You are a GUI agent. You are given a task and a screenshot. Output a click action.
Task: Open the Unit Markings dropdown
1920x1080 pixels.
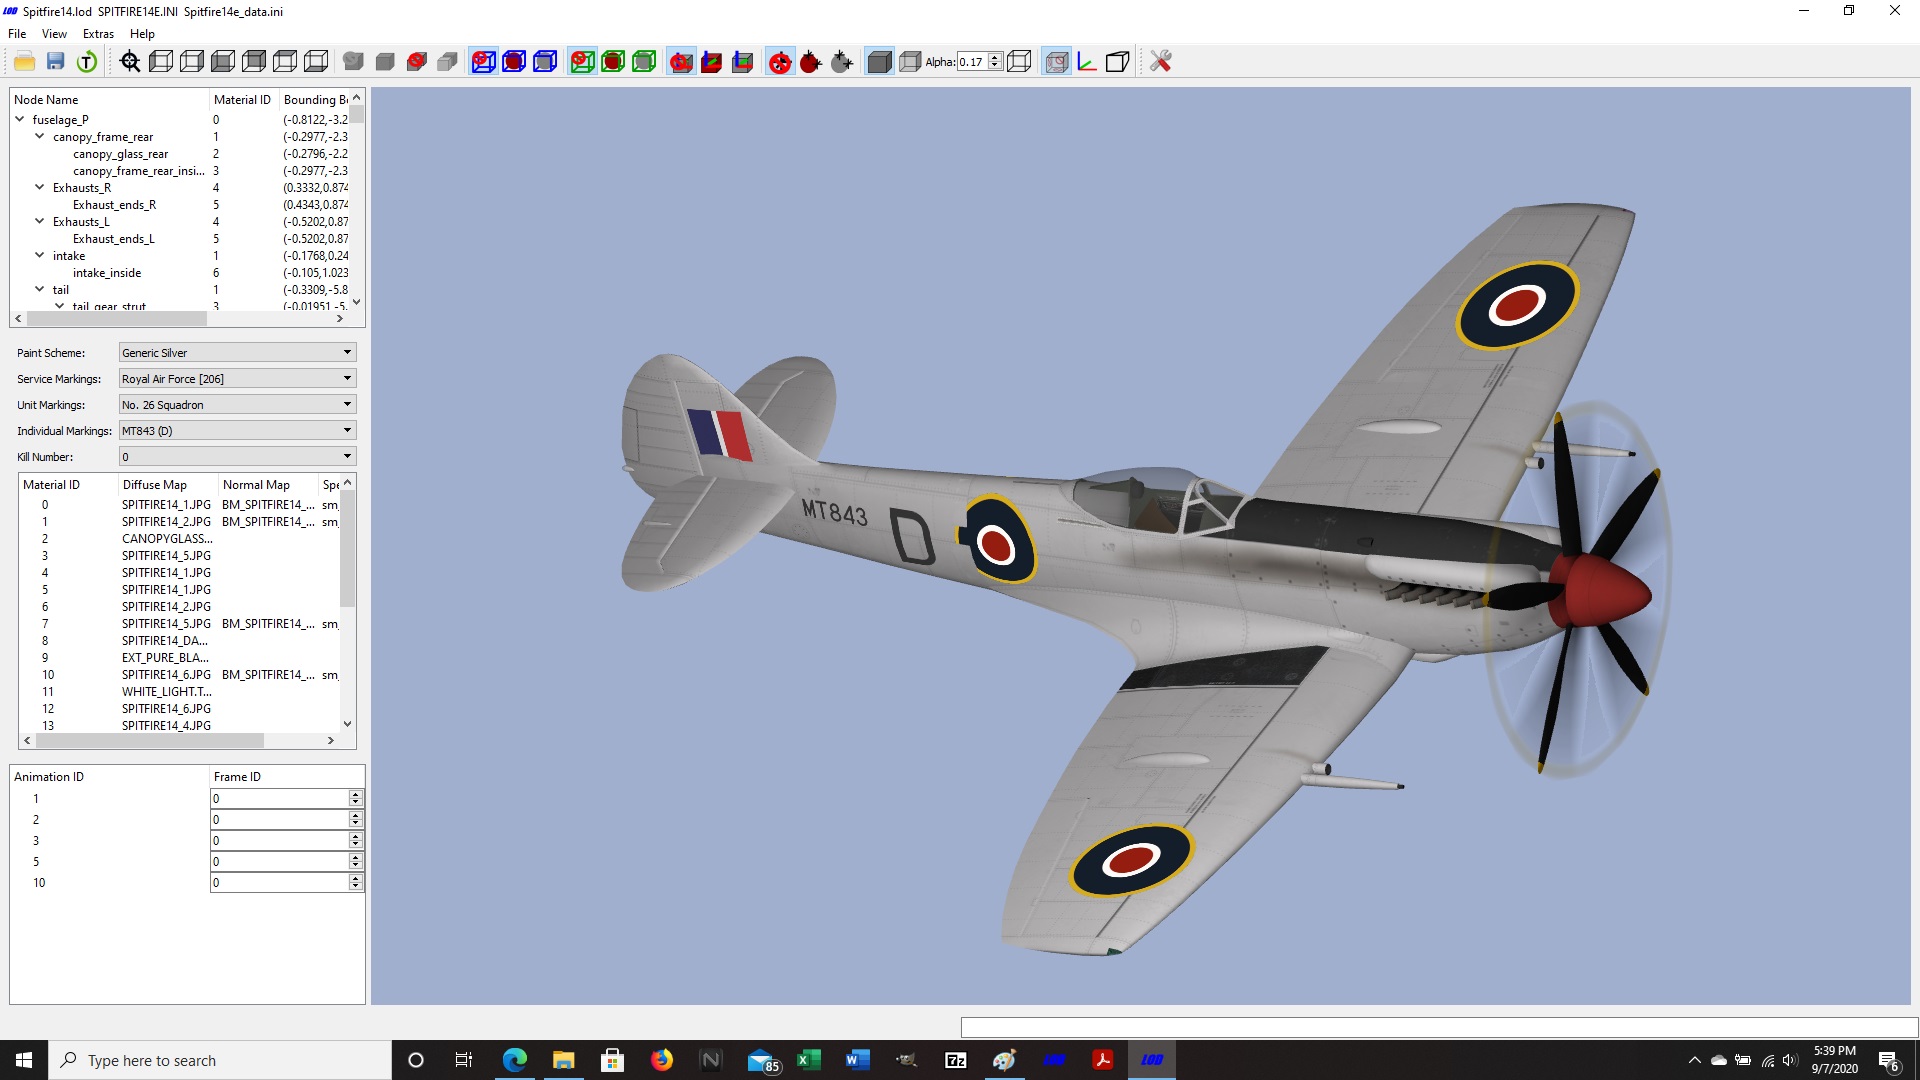tap(237, 405)
